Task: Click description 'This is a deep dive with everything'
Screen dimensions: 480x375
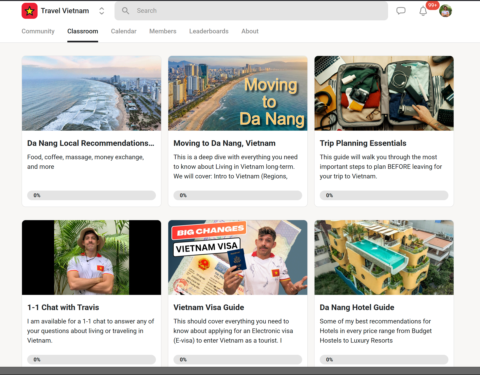Action: [x=236, y=167]
